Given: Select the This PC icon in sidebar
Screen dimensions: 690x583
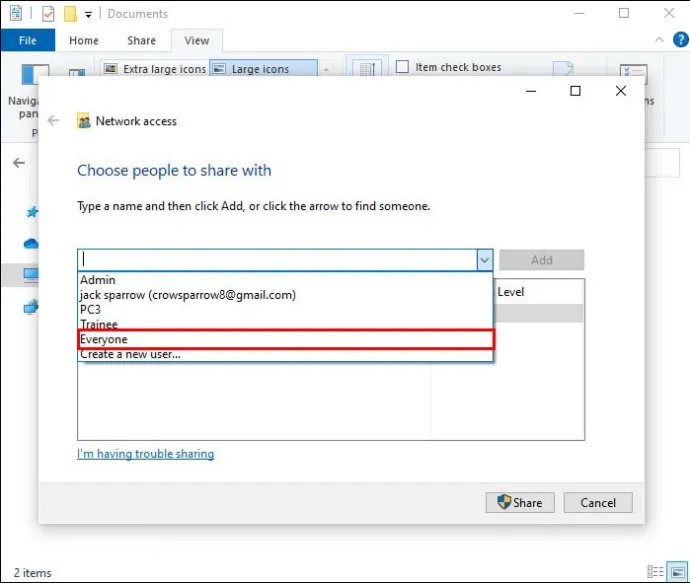Looking at the screenshot, I should point(31,275).
